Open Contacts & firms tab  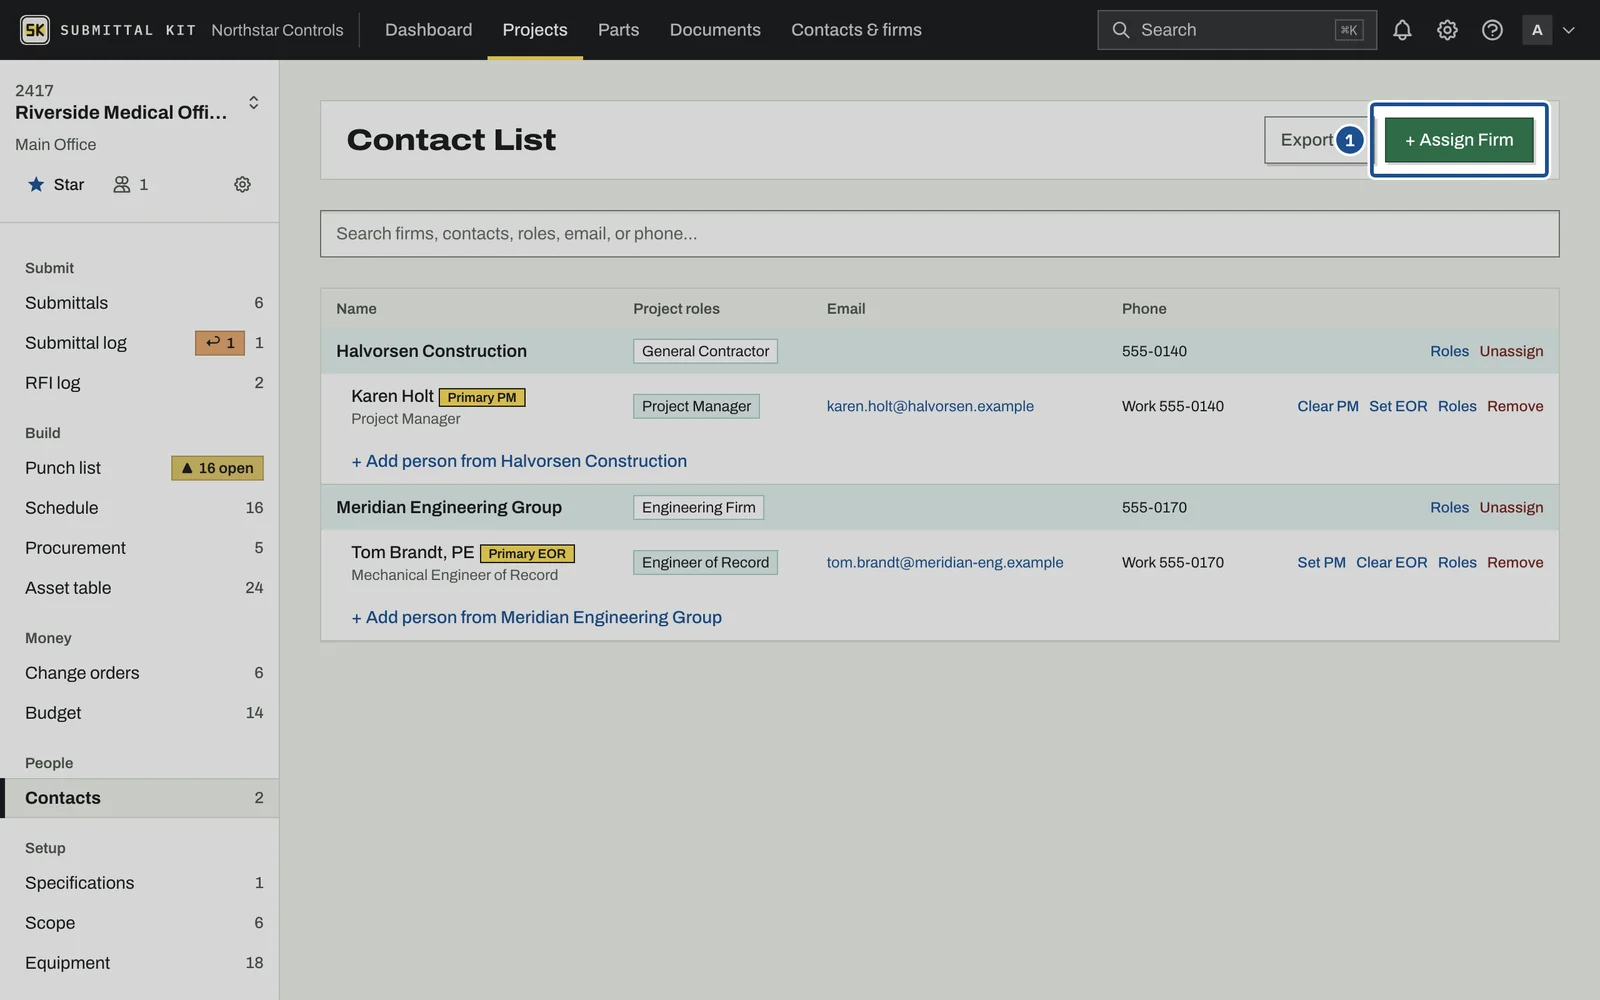point(856,30)
